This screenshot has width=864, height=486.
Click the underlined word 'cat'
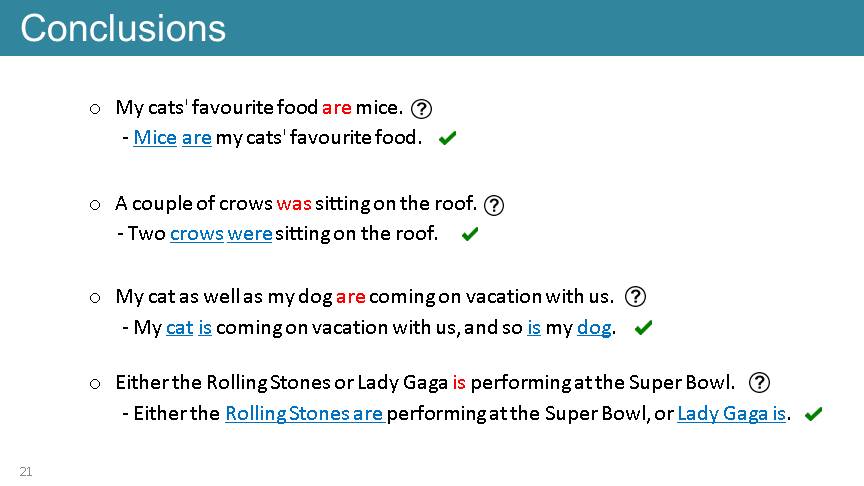180,328
